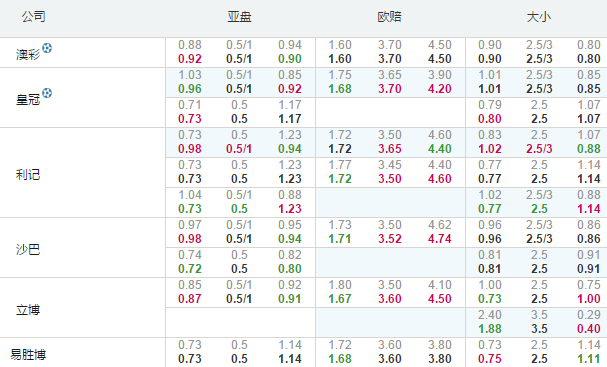
Task: Click the 公司 column header
Action: click(33, 17)
